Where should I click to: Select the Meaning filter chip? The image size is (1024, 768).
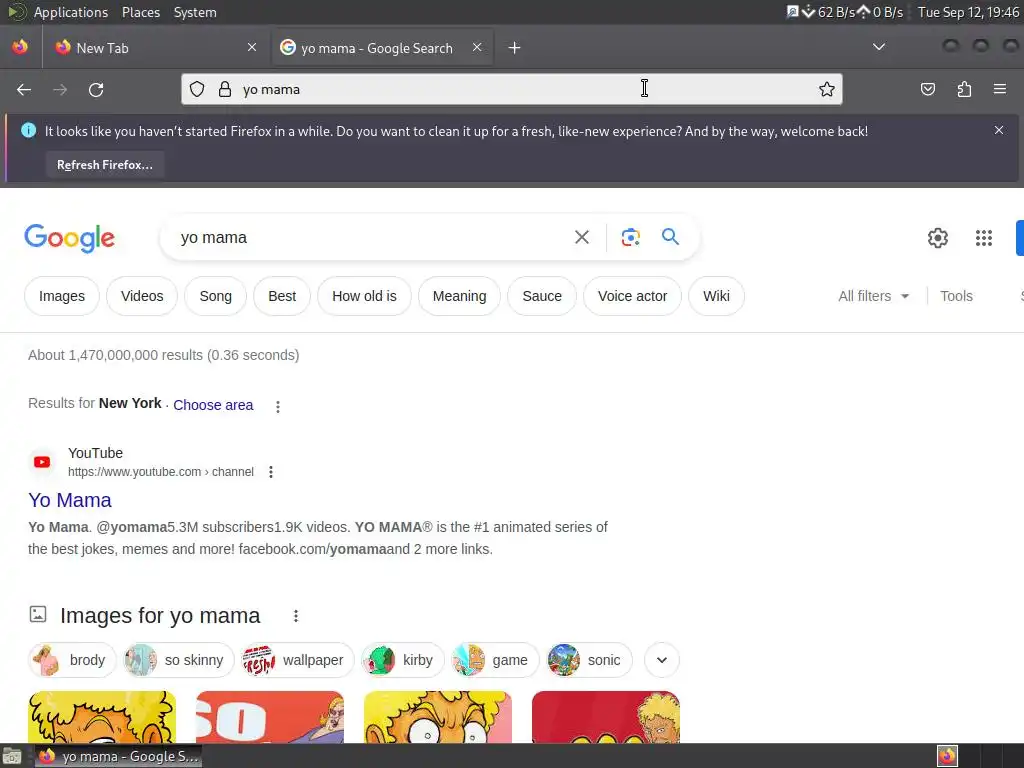click(460, 296)
